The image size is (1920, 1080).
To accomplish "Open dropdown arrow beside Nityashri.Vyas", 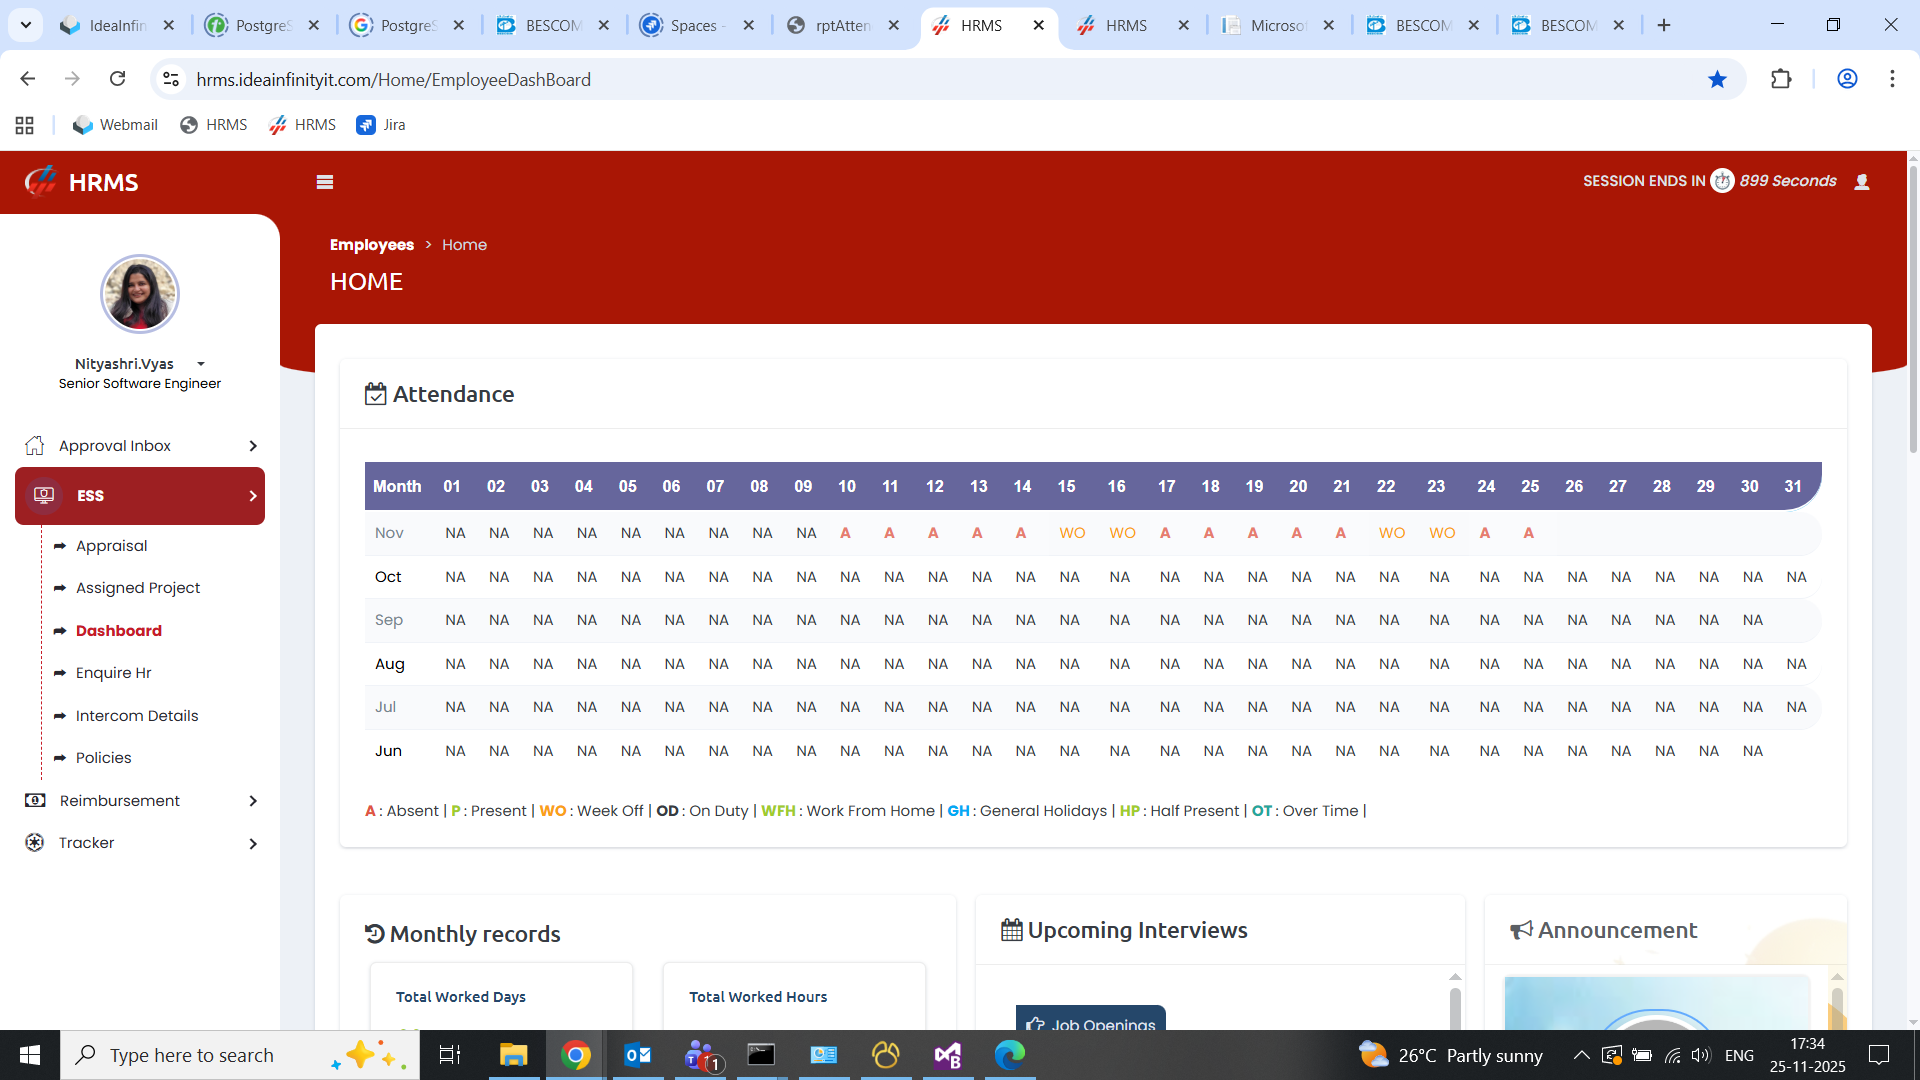I will pyautogui.click(x=201, y=364).
